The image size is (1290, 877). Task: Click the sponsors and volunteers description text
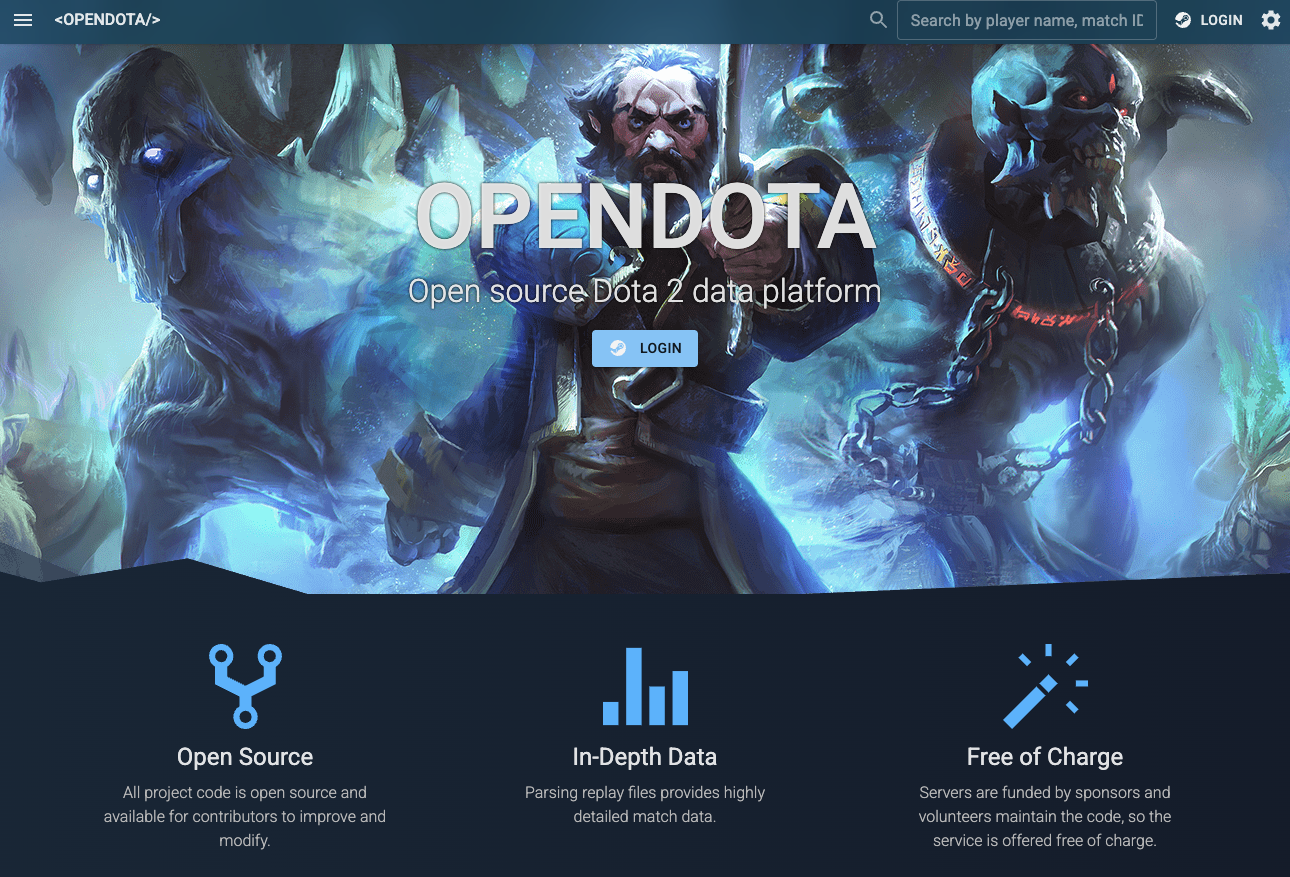[x=1045, y=816]
